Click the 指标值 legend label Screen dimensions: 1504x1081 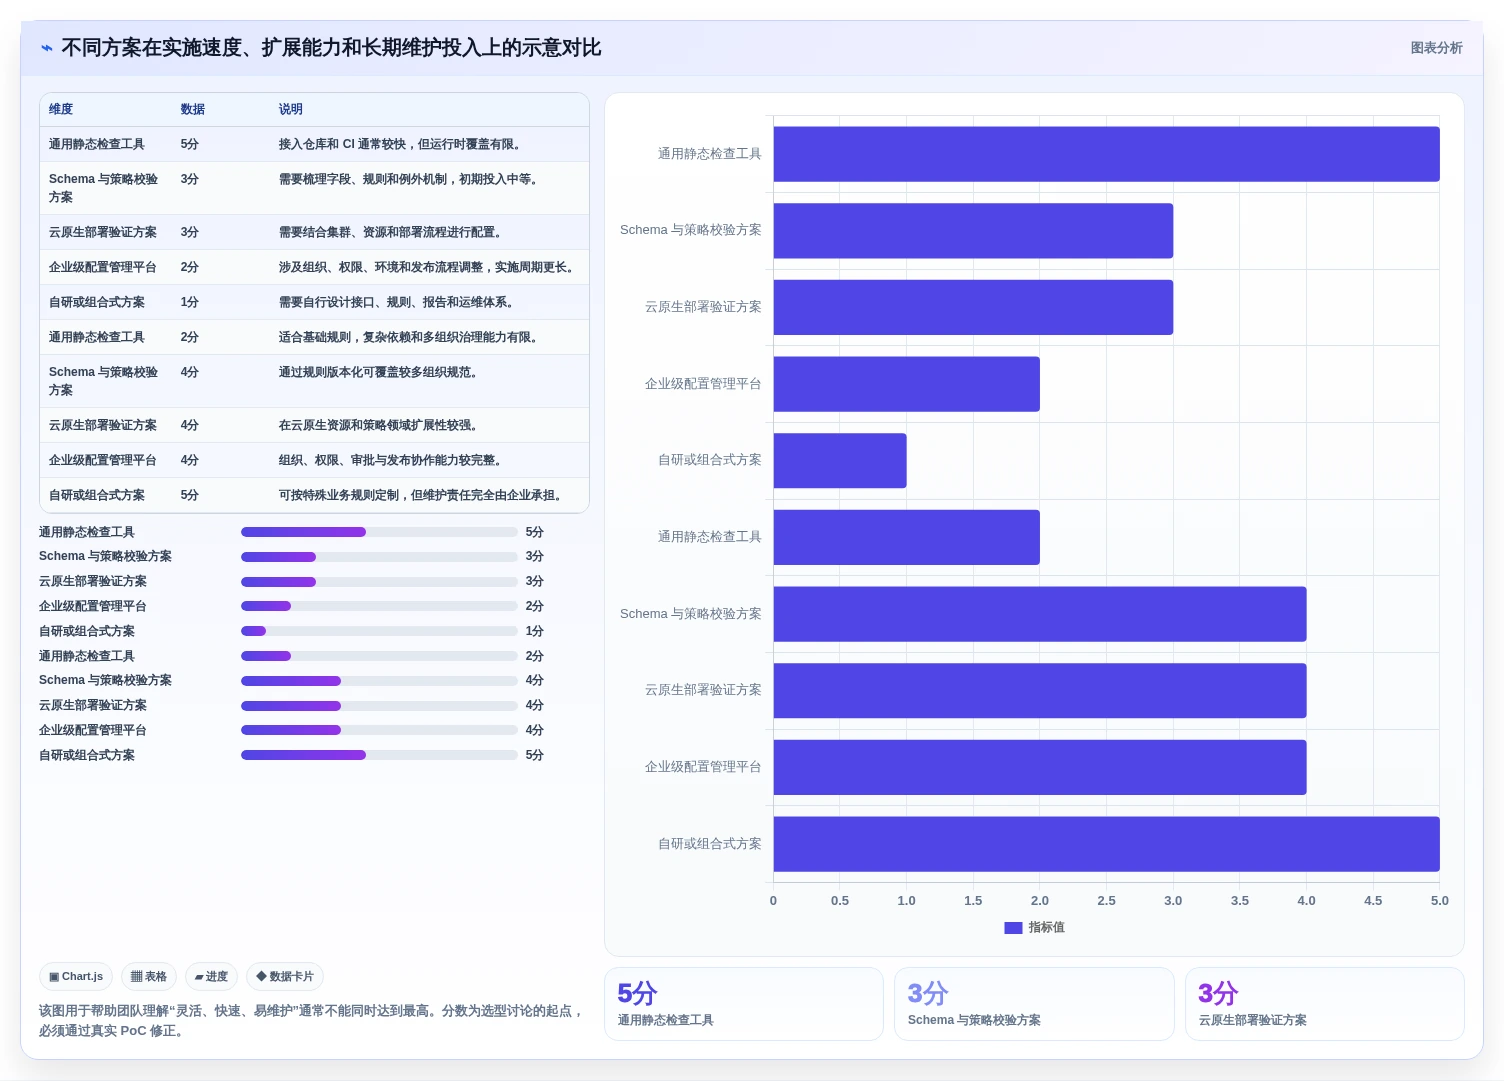tap(1047, 928)
